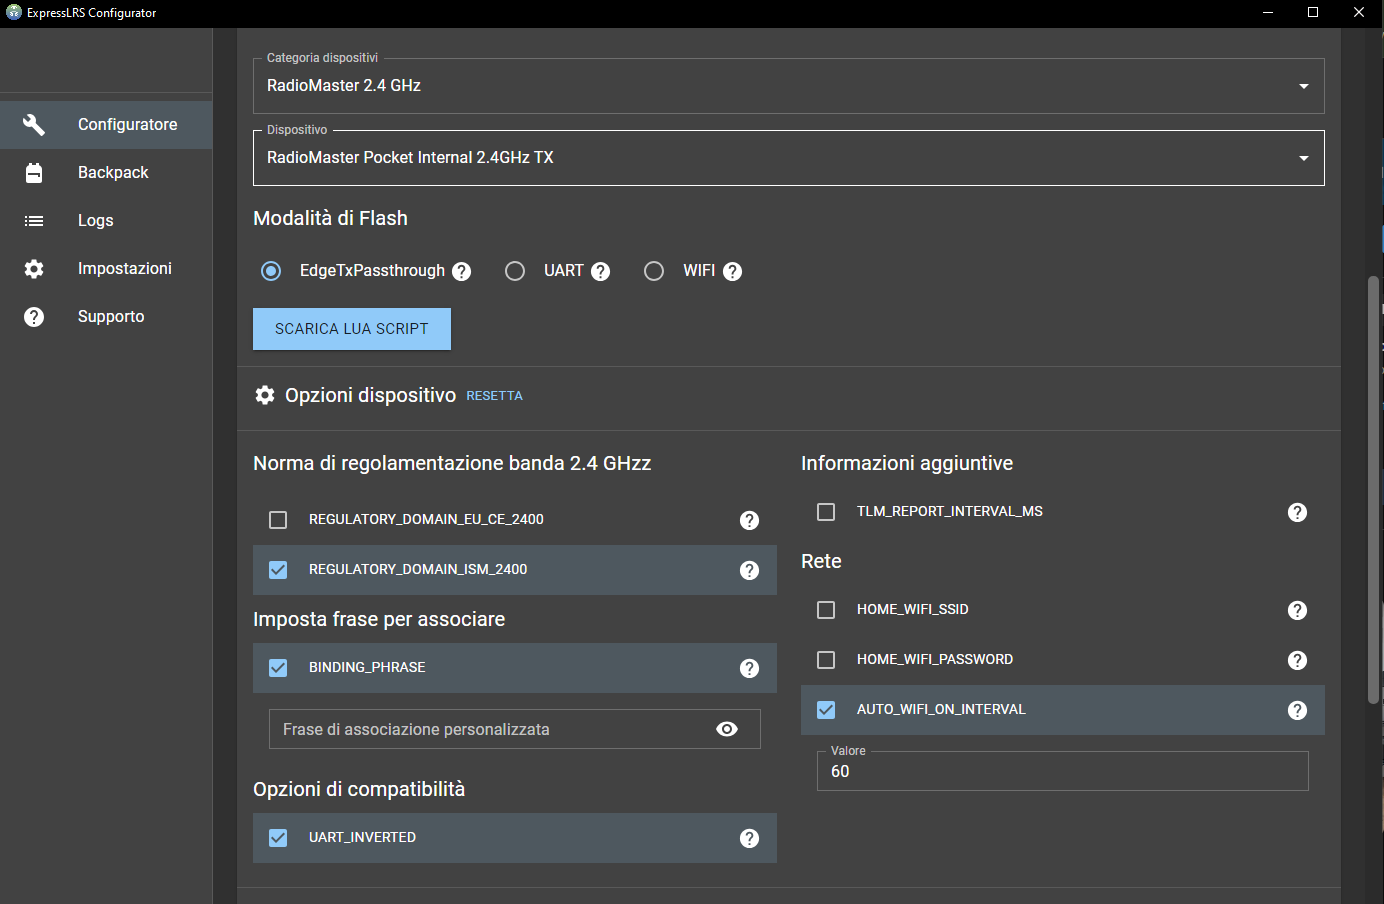Toggle binding phrase visibility eye
1384x904 pixels.
pos(727,729)
